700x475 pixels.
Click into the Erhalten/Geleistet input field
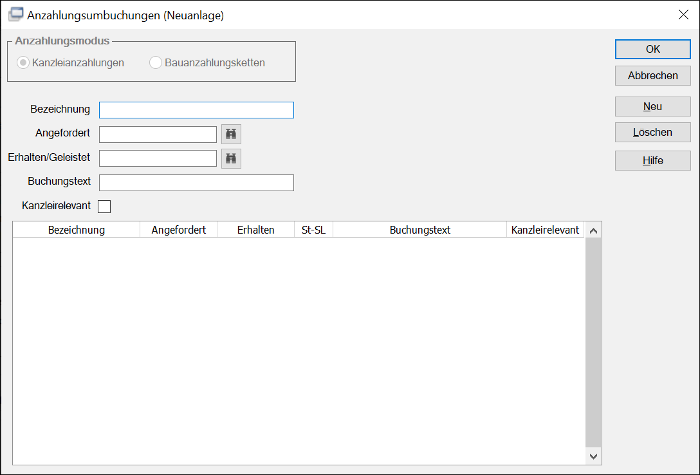coord(158,158)
